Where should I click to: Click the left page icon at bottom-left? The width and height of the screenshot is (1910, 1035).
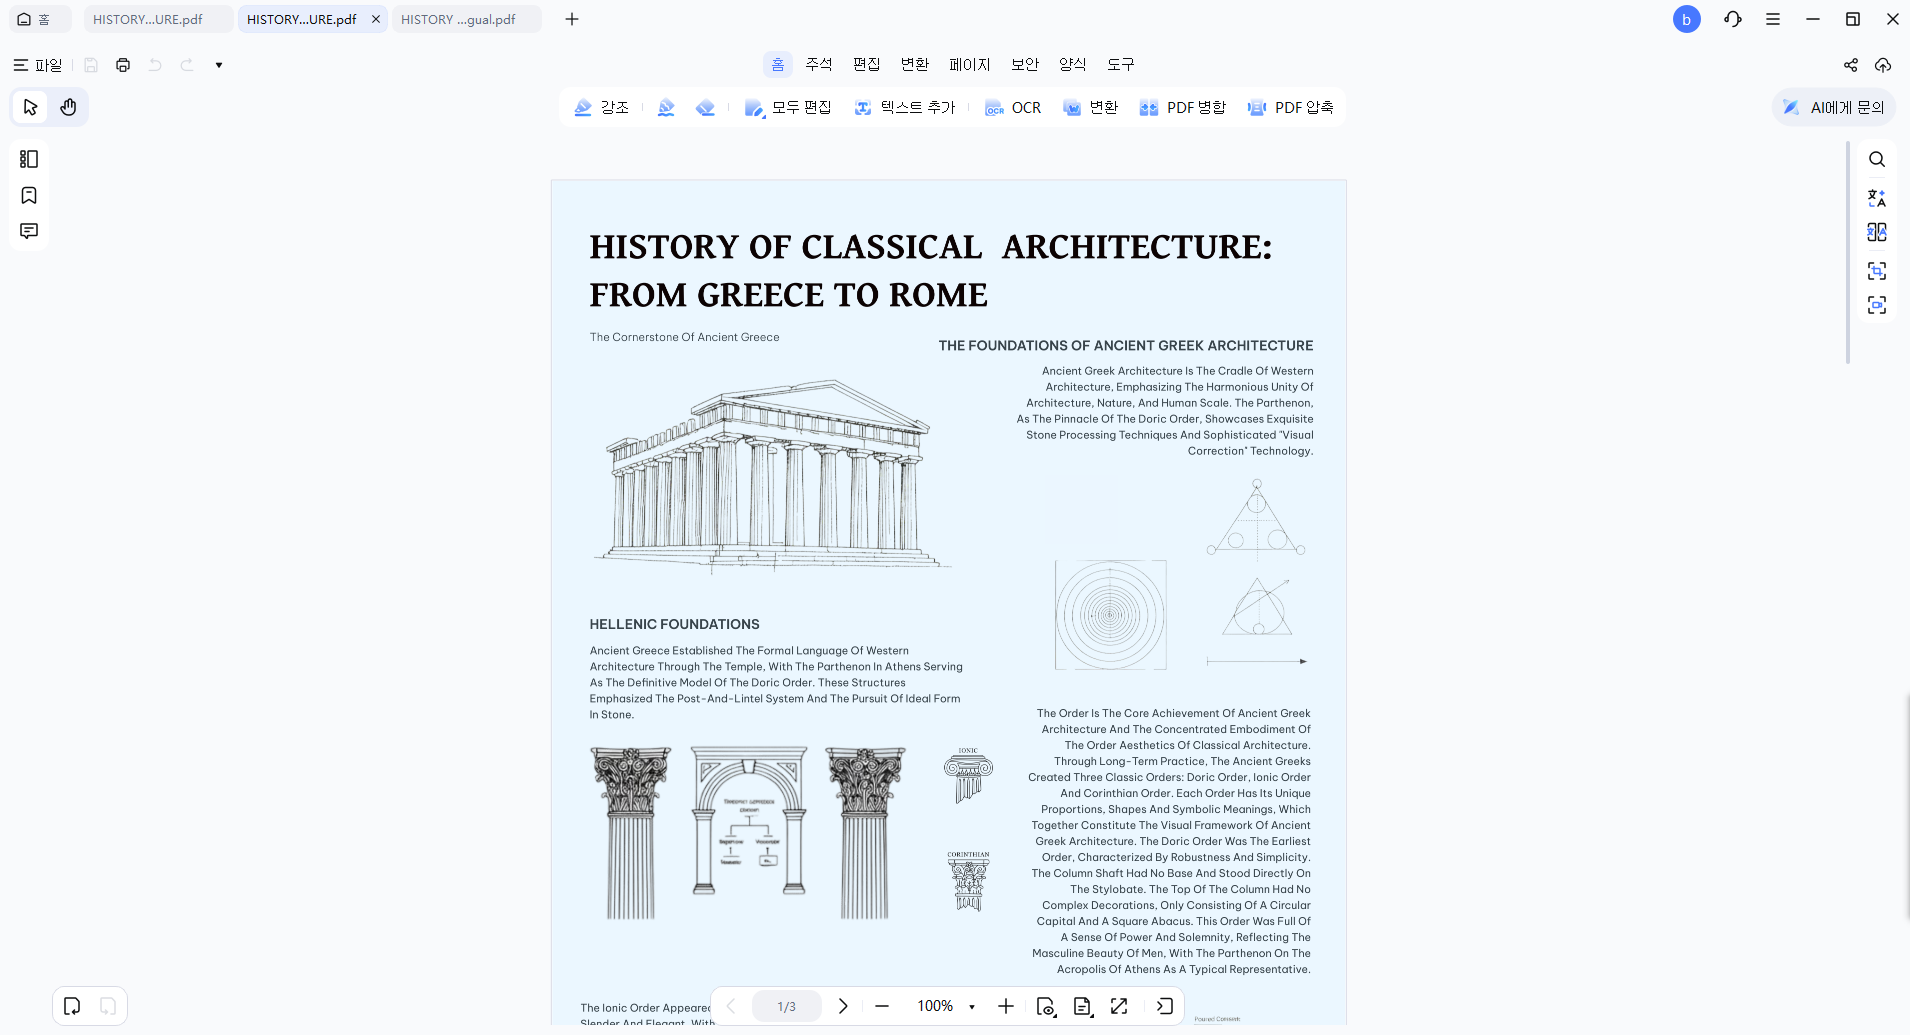click(72, 1006)
